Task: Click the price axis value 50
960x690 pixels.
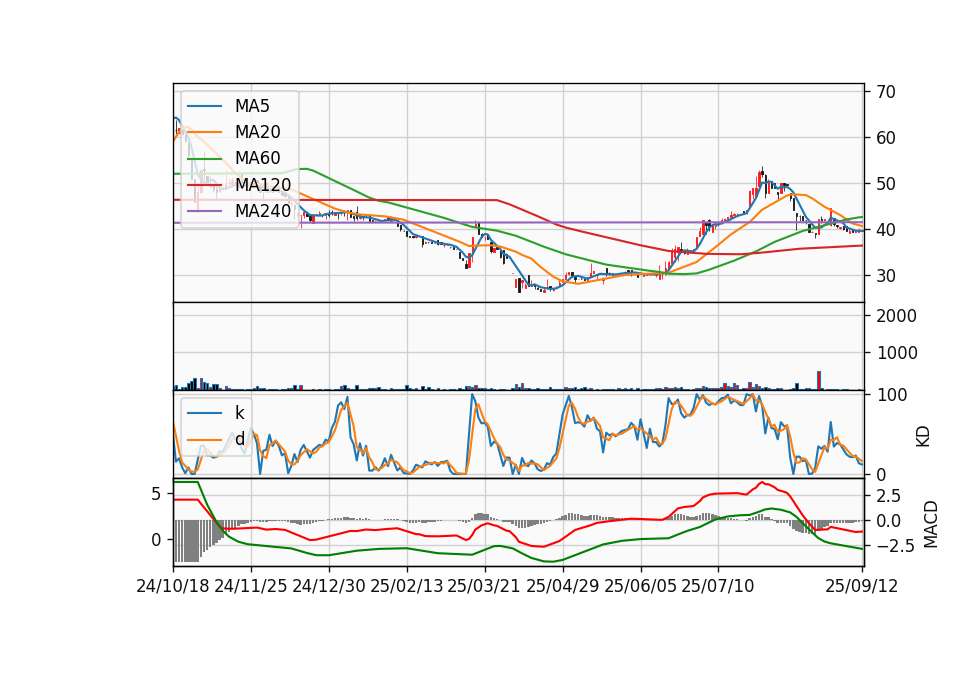Action: (885, 184)
